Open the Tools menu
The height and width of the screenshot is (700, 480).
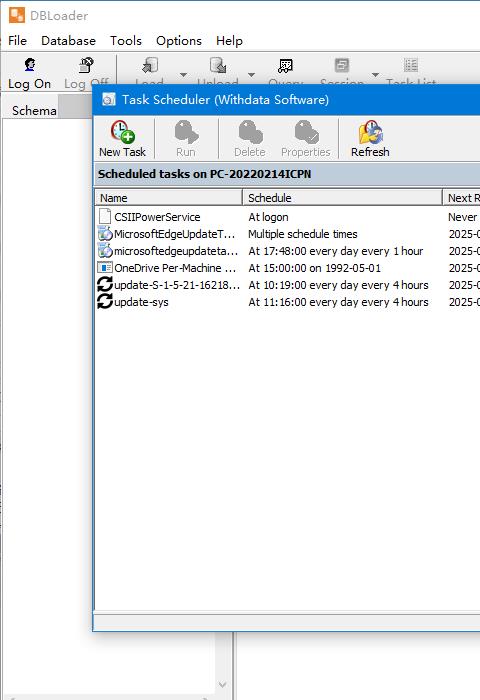point(126,41)
